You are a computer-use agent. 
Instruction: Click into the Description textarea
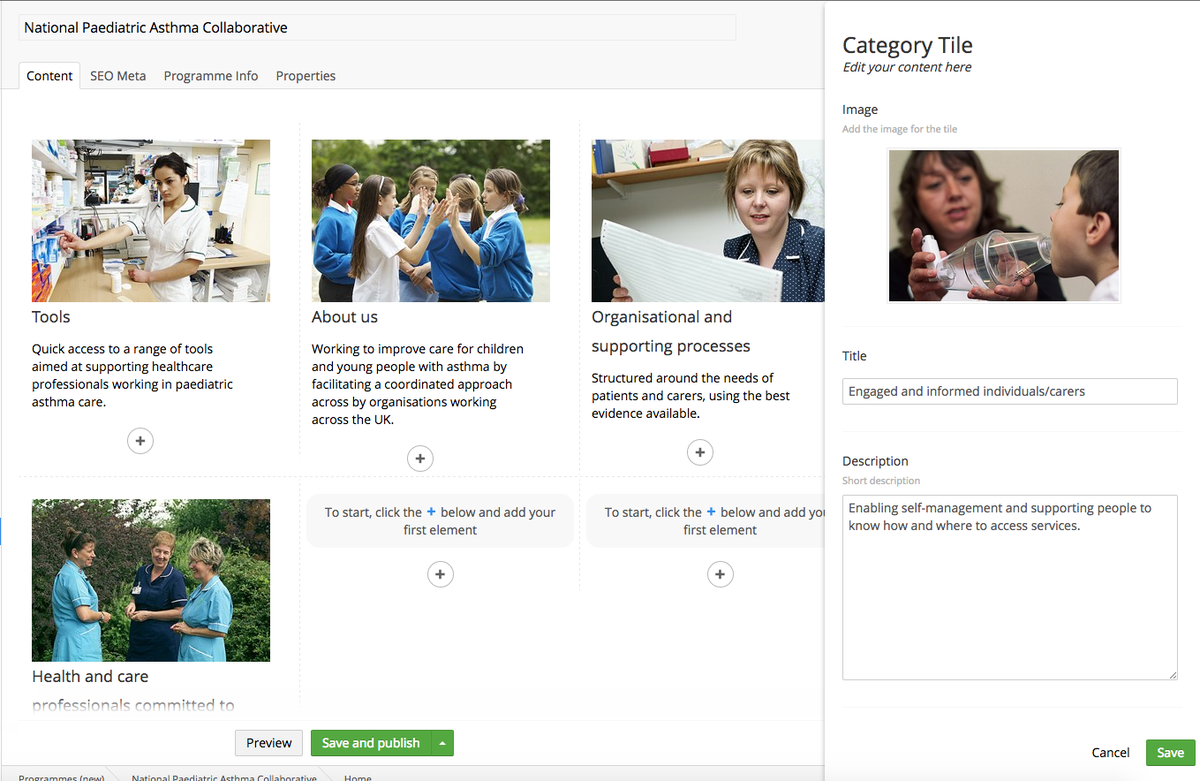(x=1010, y=587)
